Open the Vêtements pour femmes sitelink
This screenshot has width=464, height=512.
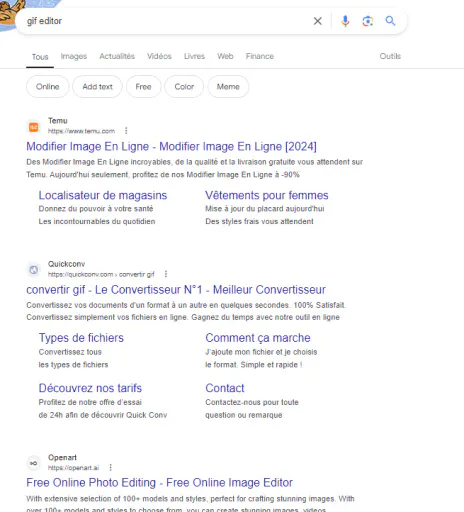pos(267,195)
